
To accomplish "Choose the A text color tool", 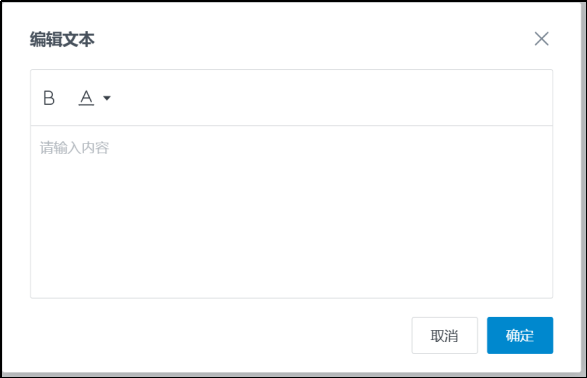I will click(x=86, y=98).
